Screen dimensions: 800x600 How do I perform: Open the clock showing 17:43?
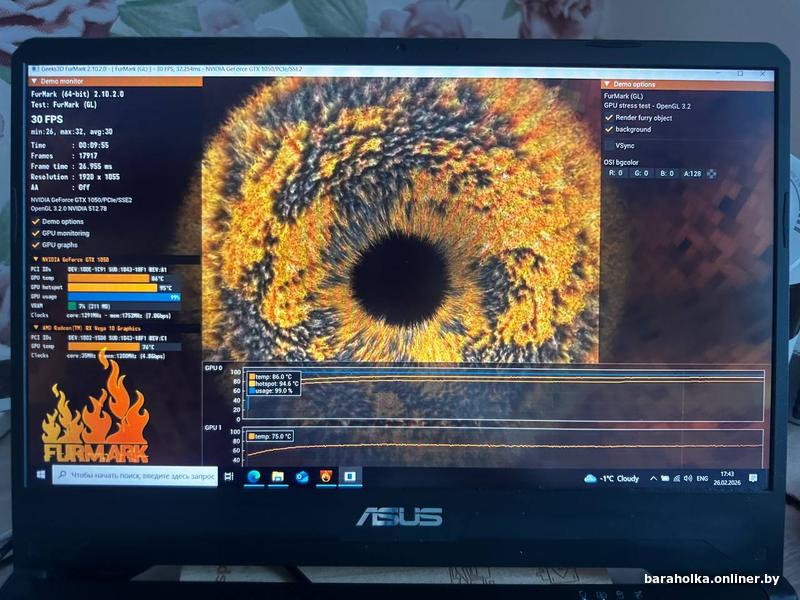coord(727,478)
